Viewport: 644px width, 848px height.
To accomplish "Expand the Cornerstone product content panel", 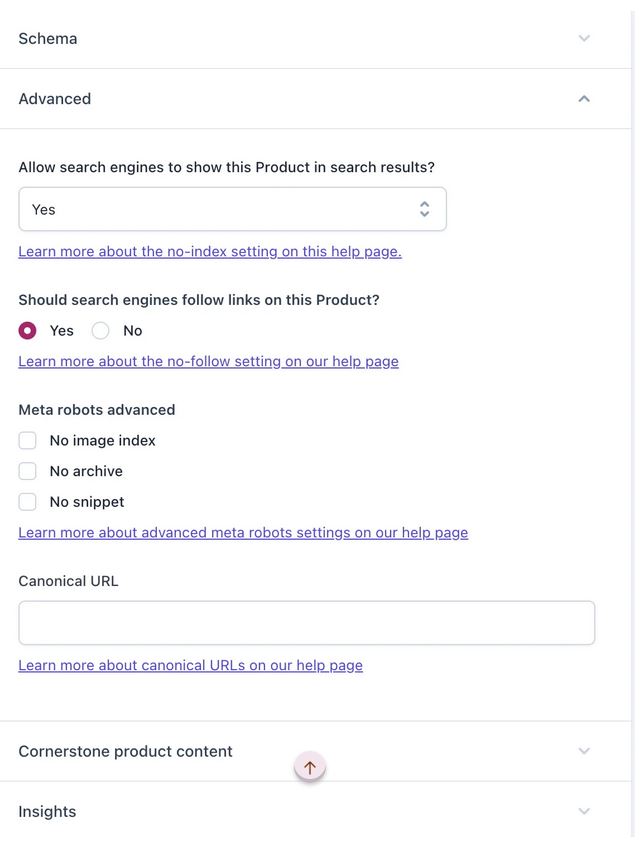I will (x=315, y=751).
